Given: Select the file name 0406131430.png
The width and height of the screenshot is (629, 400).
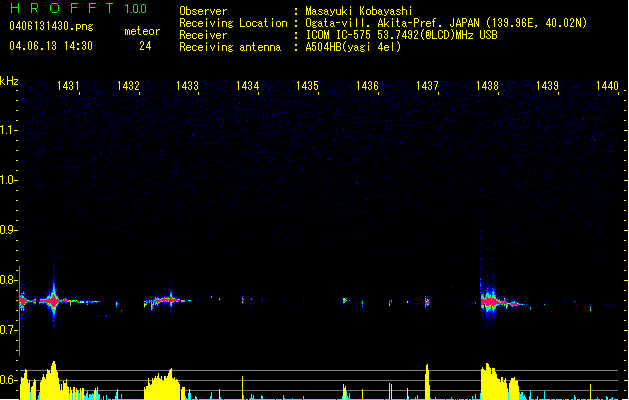Looking at the screenshot, I should 51,26.
